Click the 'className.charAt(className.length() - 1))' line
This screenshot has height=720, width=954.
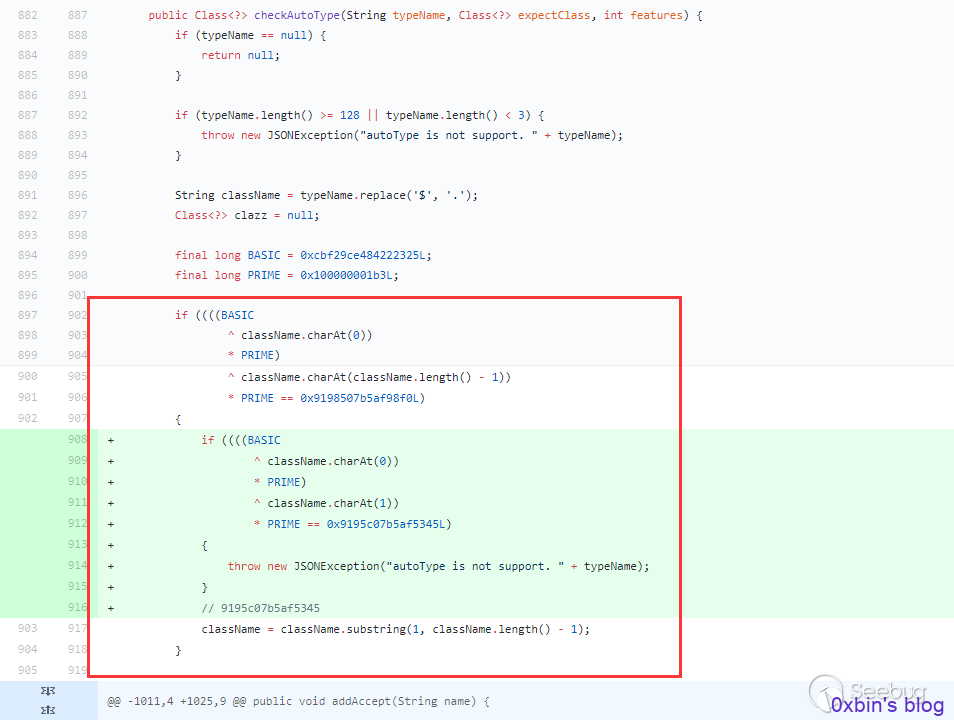(369, 377)
